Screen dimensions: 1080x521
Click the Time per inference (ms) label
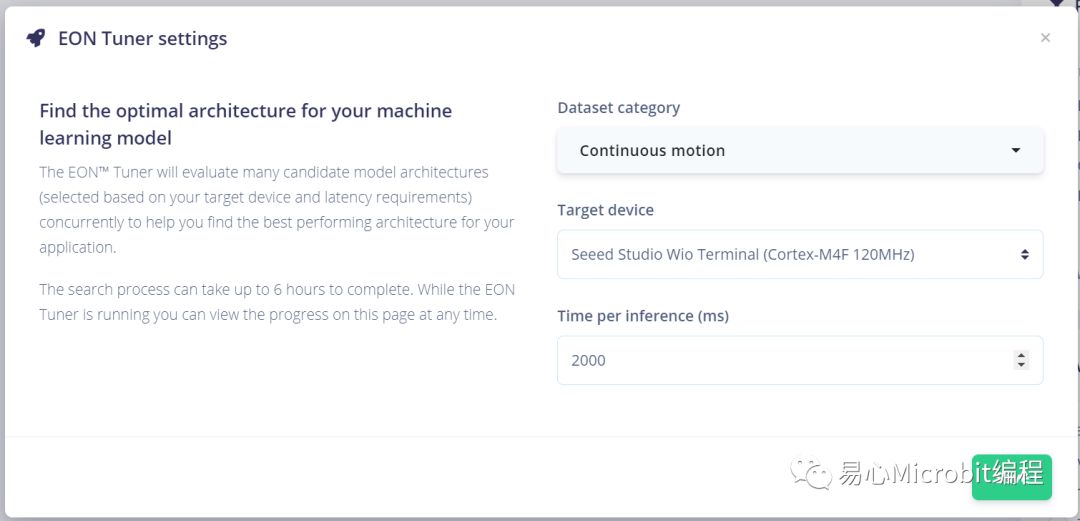643,316
